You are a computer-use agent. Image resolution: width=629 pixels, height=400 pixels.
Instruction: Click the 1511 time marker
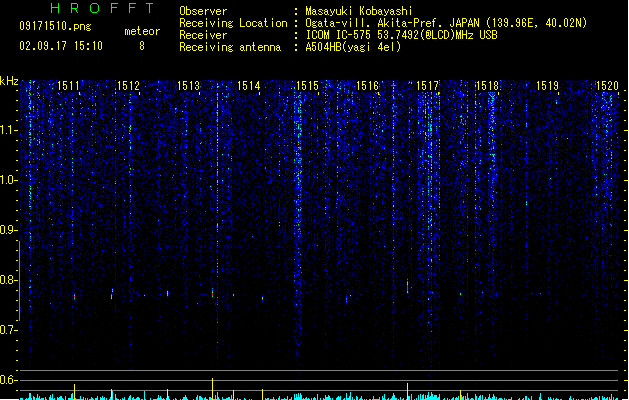coord(68,86)
